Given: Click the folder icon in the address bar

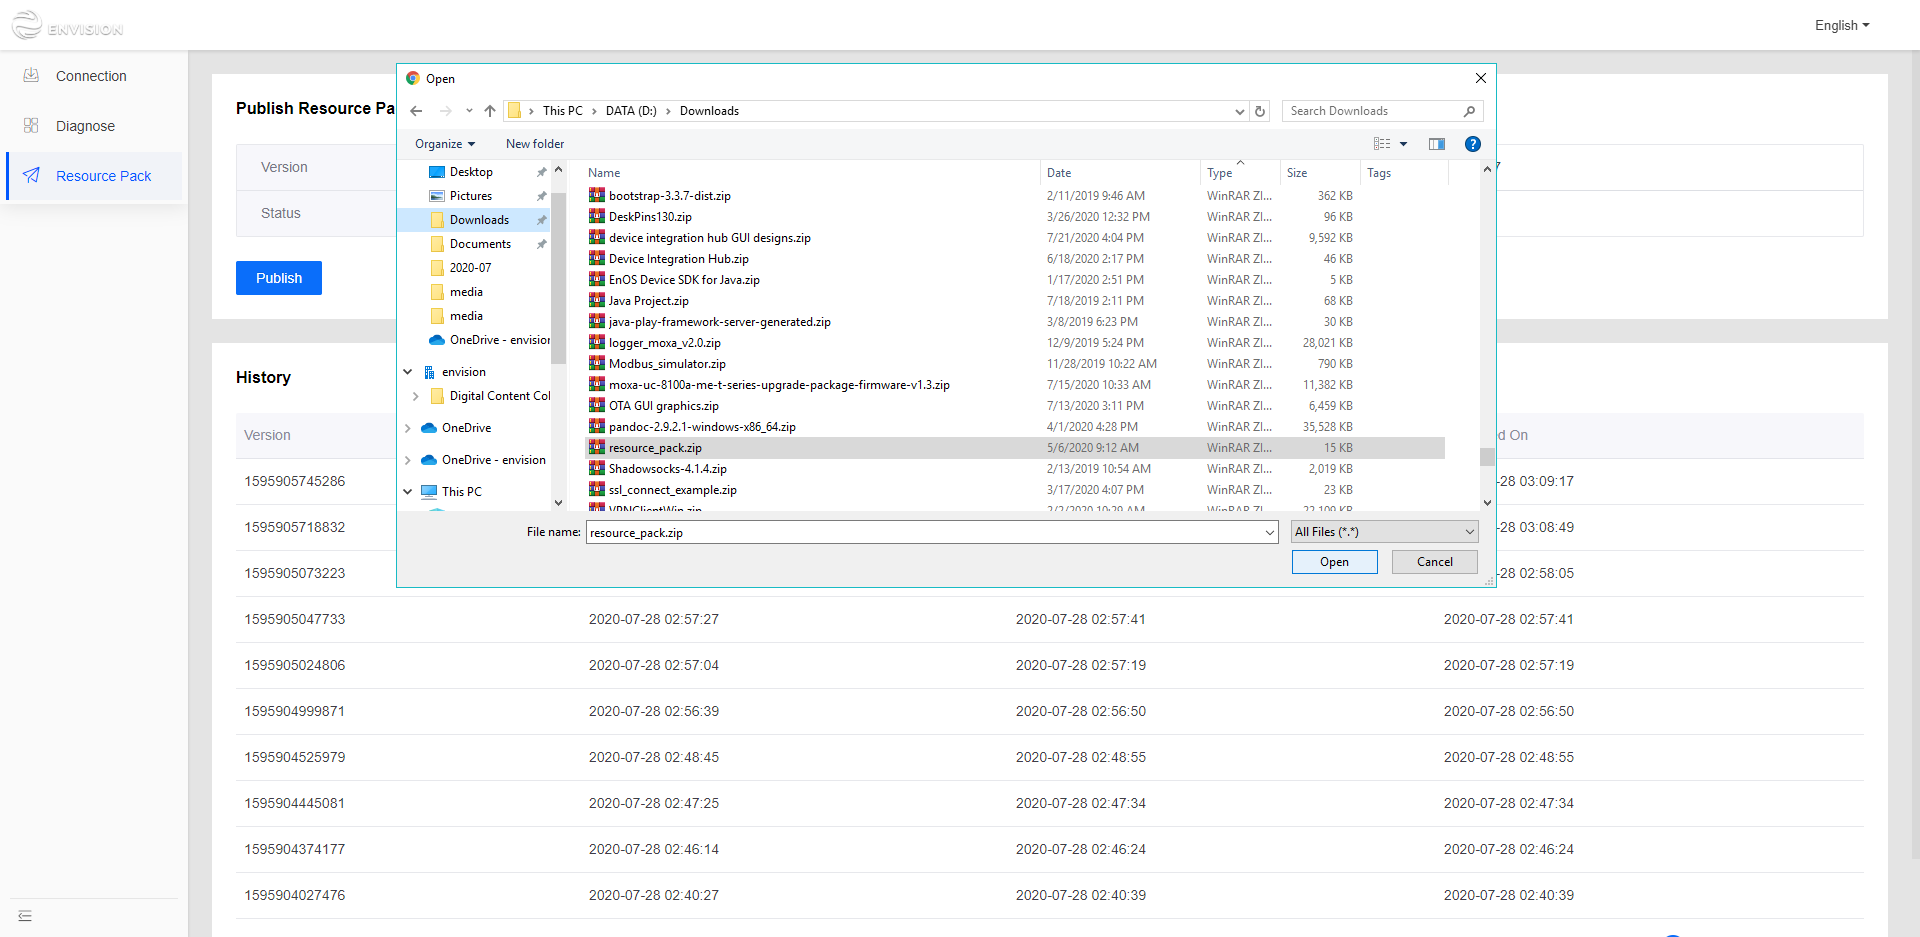Looking at the screenshot, I should click(x=514, y=111).
